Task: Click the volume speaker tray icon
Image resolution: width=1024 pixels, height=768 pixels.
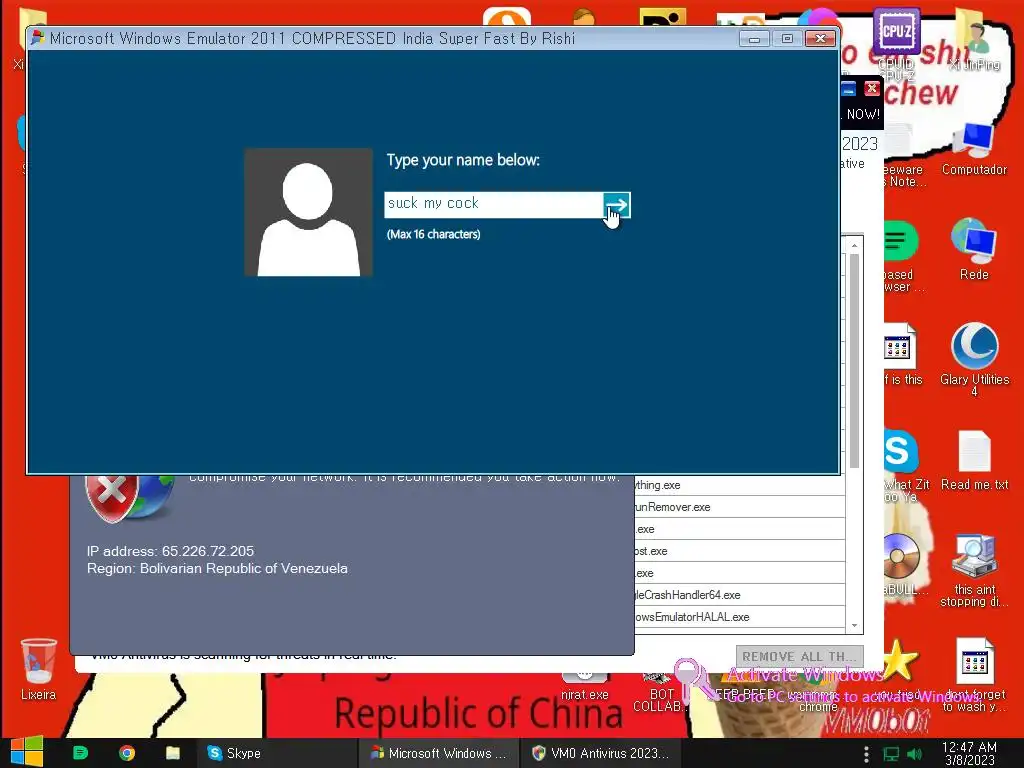Action: point(914,754)
